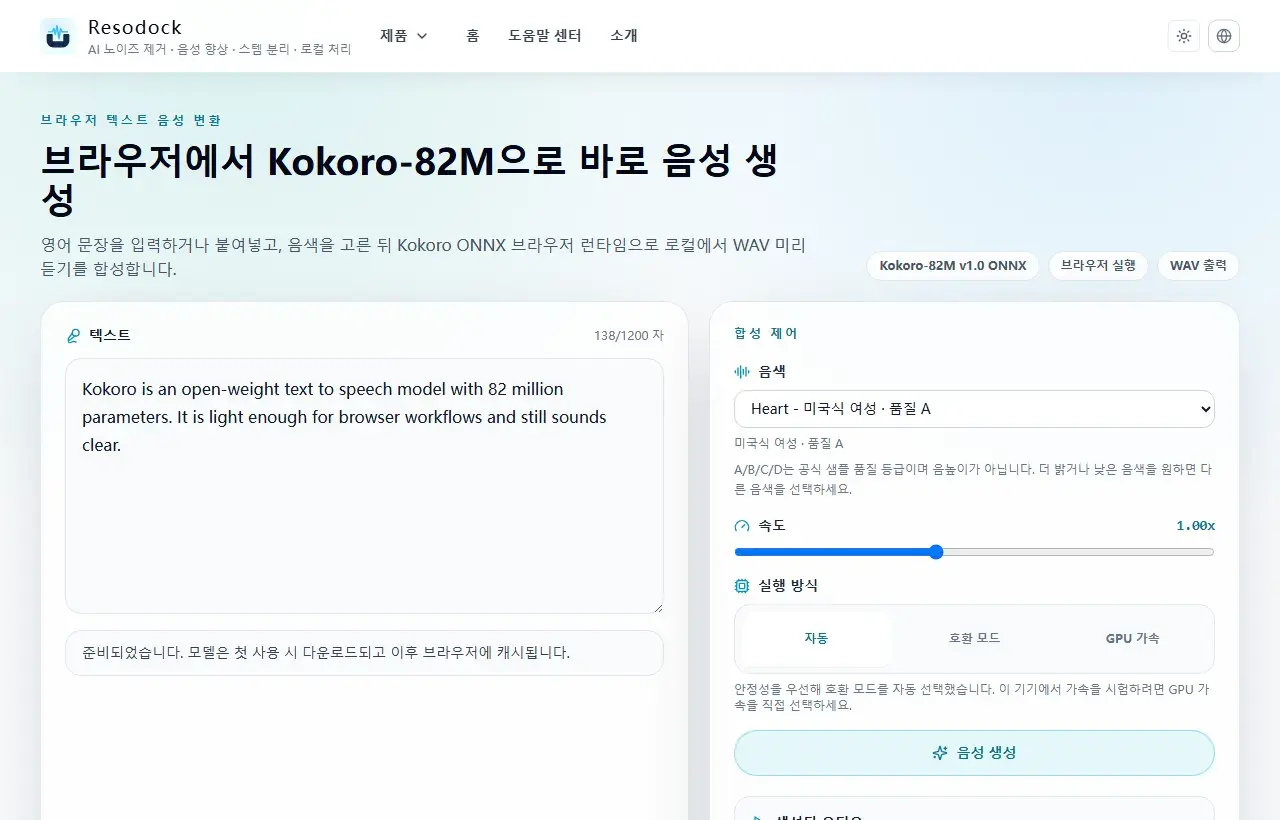
Task: Toggle the light/dark theme sun icon
Action: click(1184, 36)
